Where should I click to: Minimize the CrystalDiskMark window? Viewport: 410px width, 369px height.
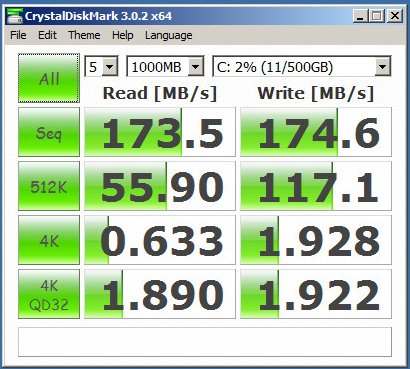(360, 16)
